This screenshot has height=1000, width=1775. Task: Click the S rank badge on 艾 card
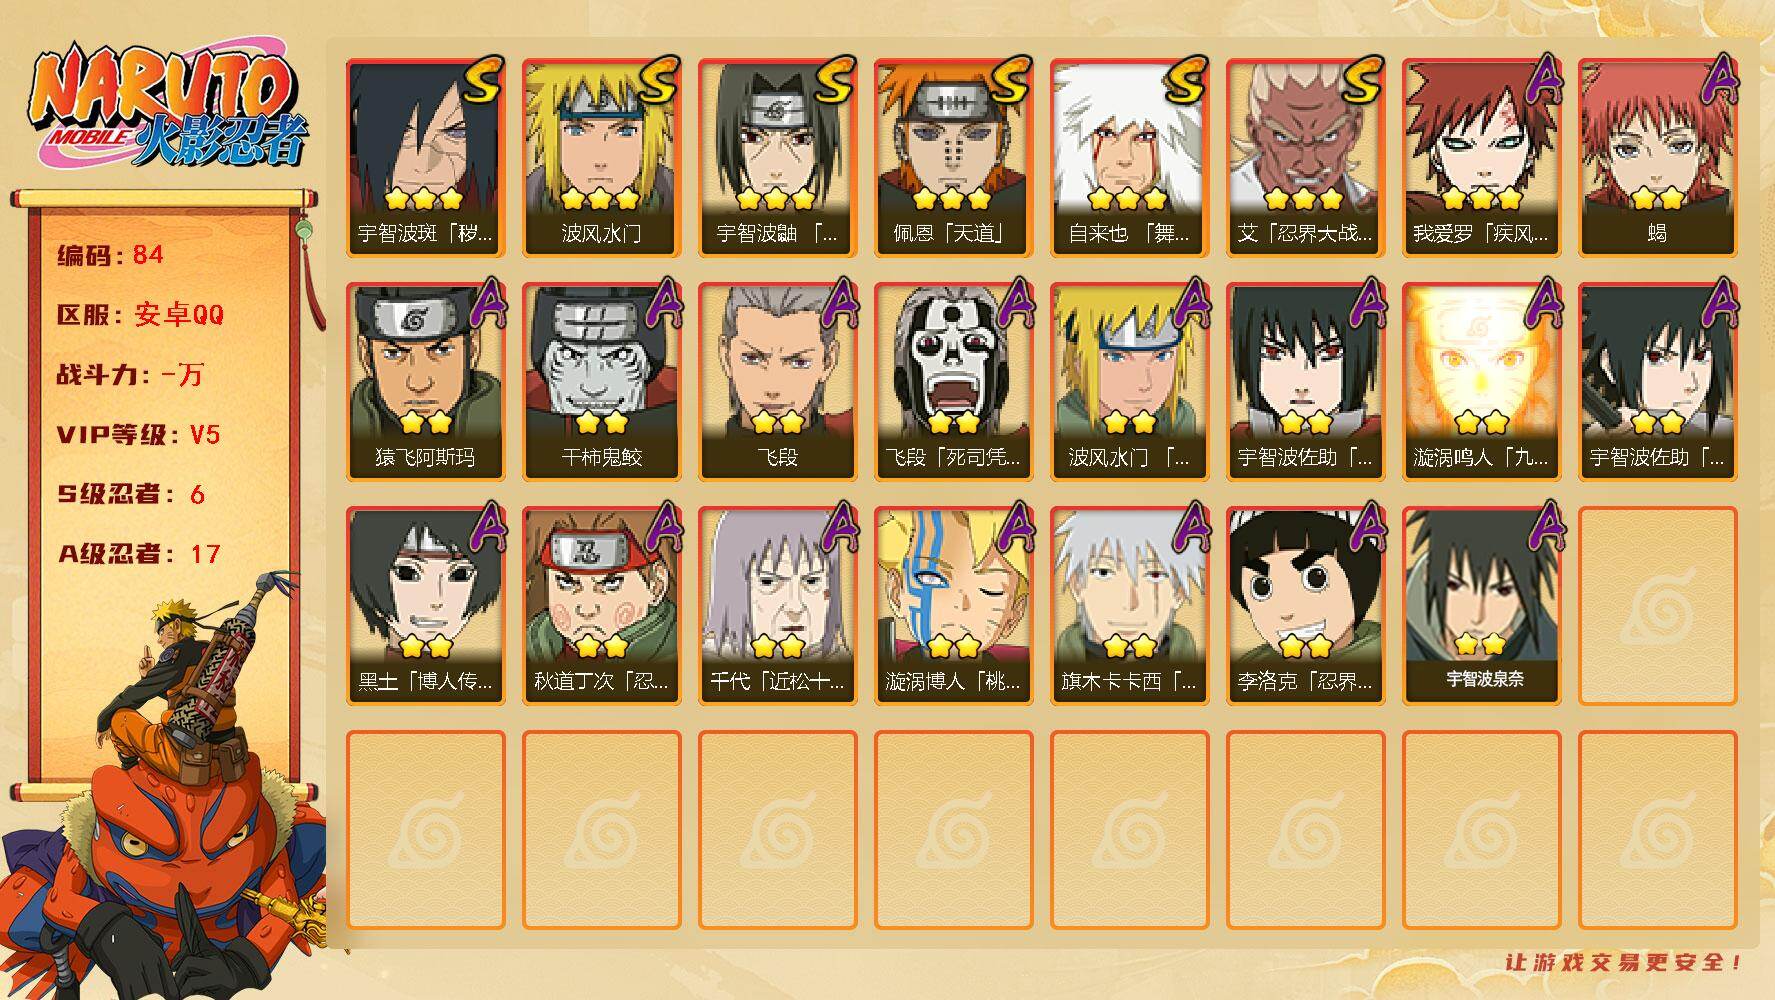coord(1362,80)
